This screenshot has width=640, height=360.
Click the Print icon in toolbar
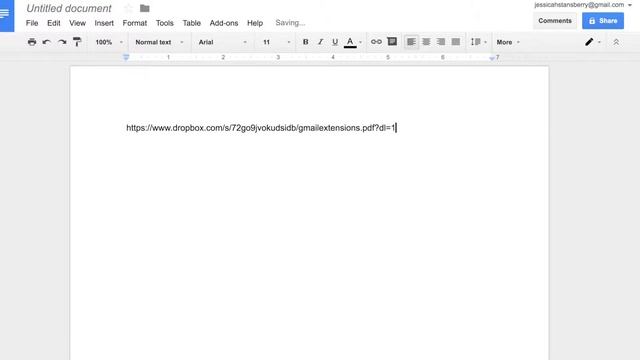(x=32, y=42)
